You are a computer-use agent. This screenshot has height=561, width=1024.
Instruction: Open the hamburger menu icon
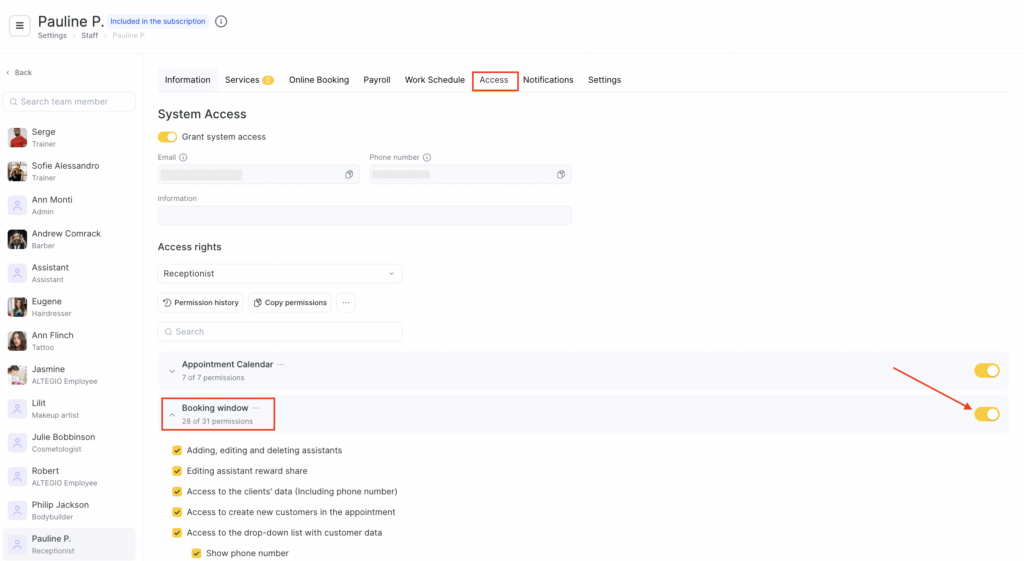coord(19,26)
